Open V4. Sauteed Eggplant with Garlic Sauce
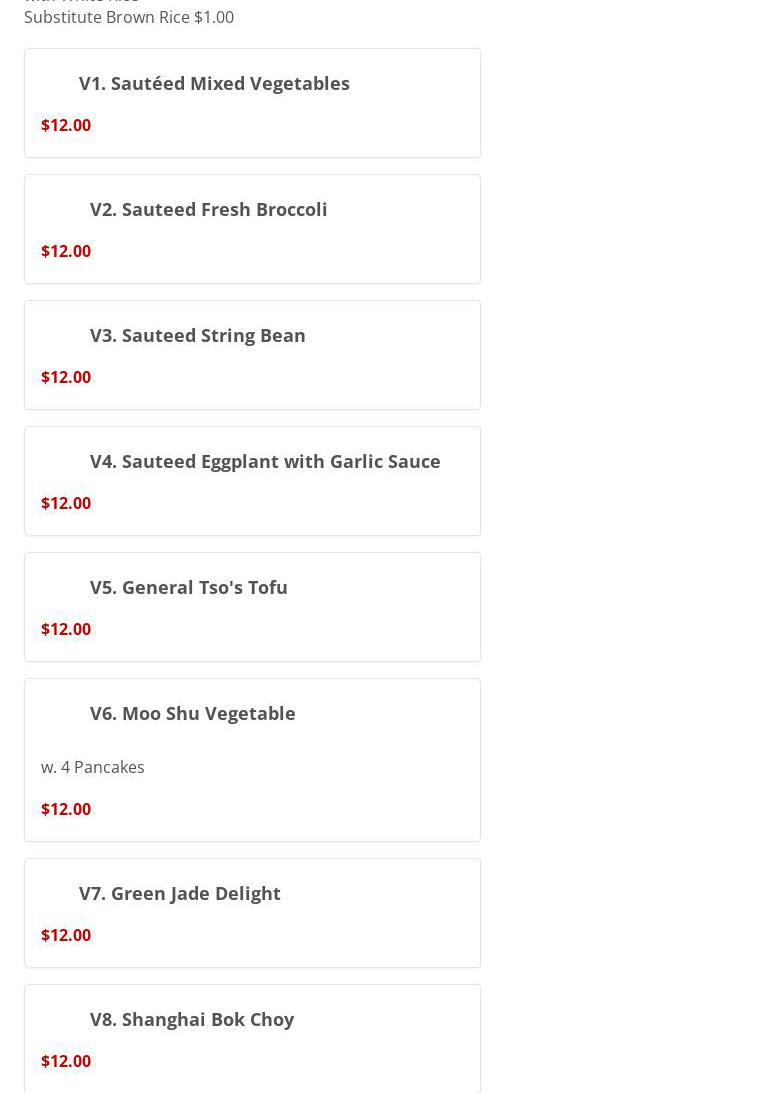 click(265, 461)
